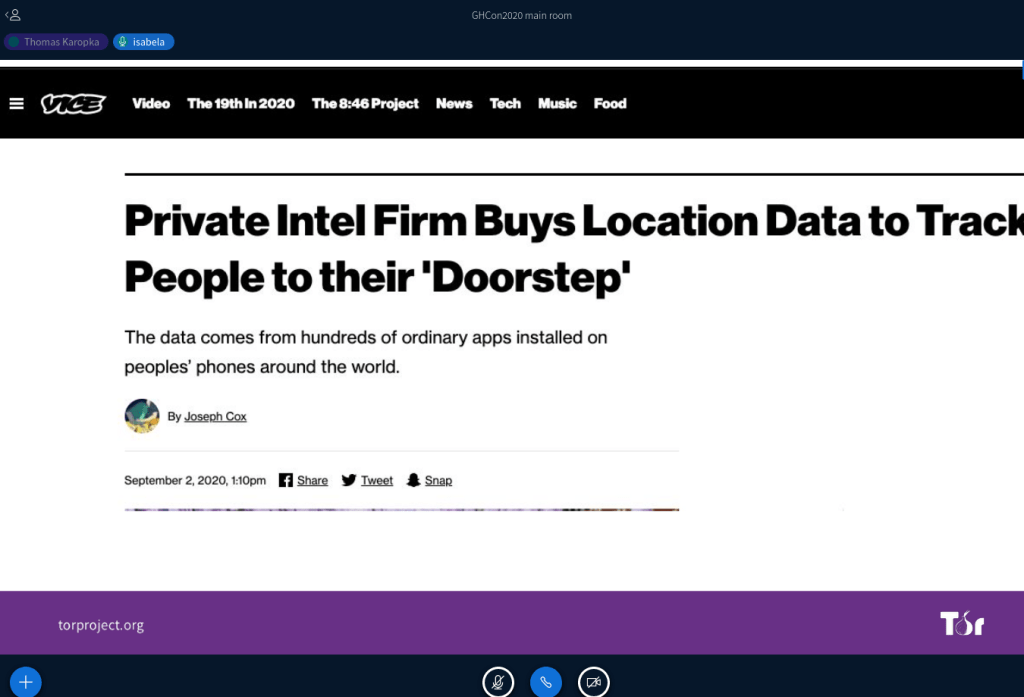Open the users list panel icon
The width and height of the screenshot is (1024, 697).
(13, 15)
